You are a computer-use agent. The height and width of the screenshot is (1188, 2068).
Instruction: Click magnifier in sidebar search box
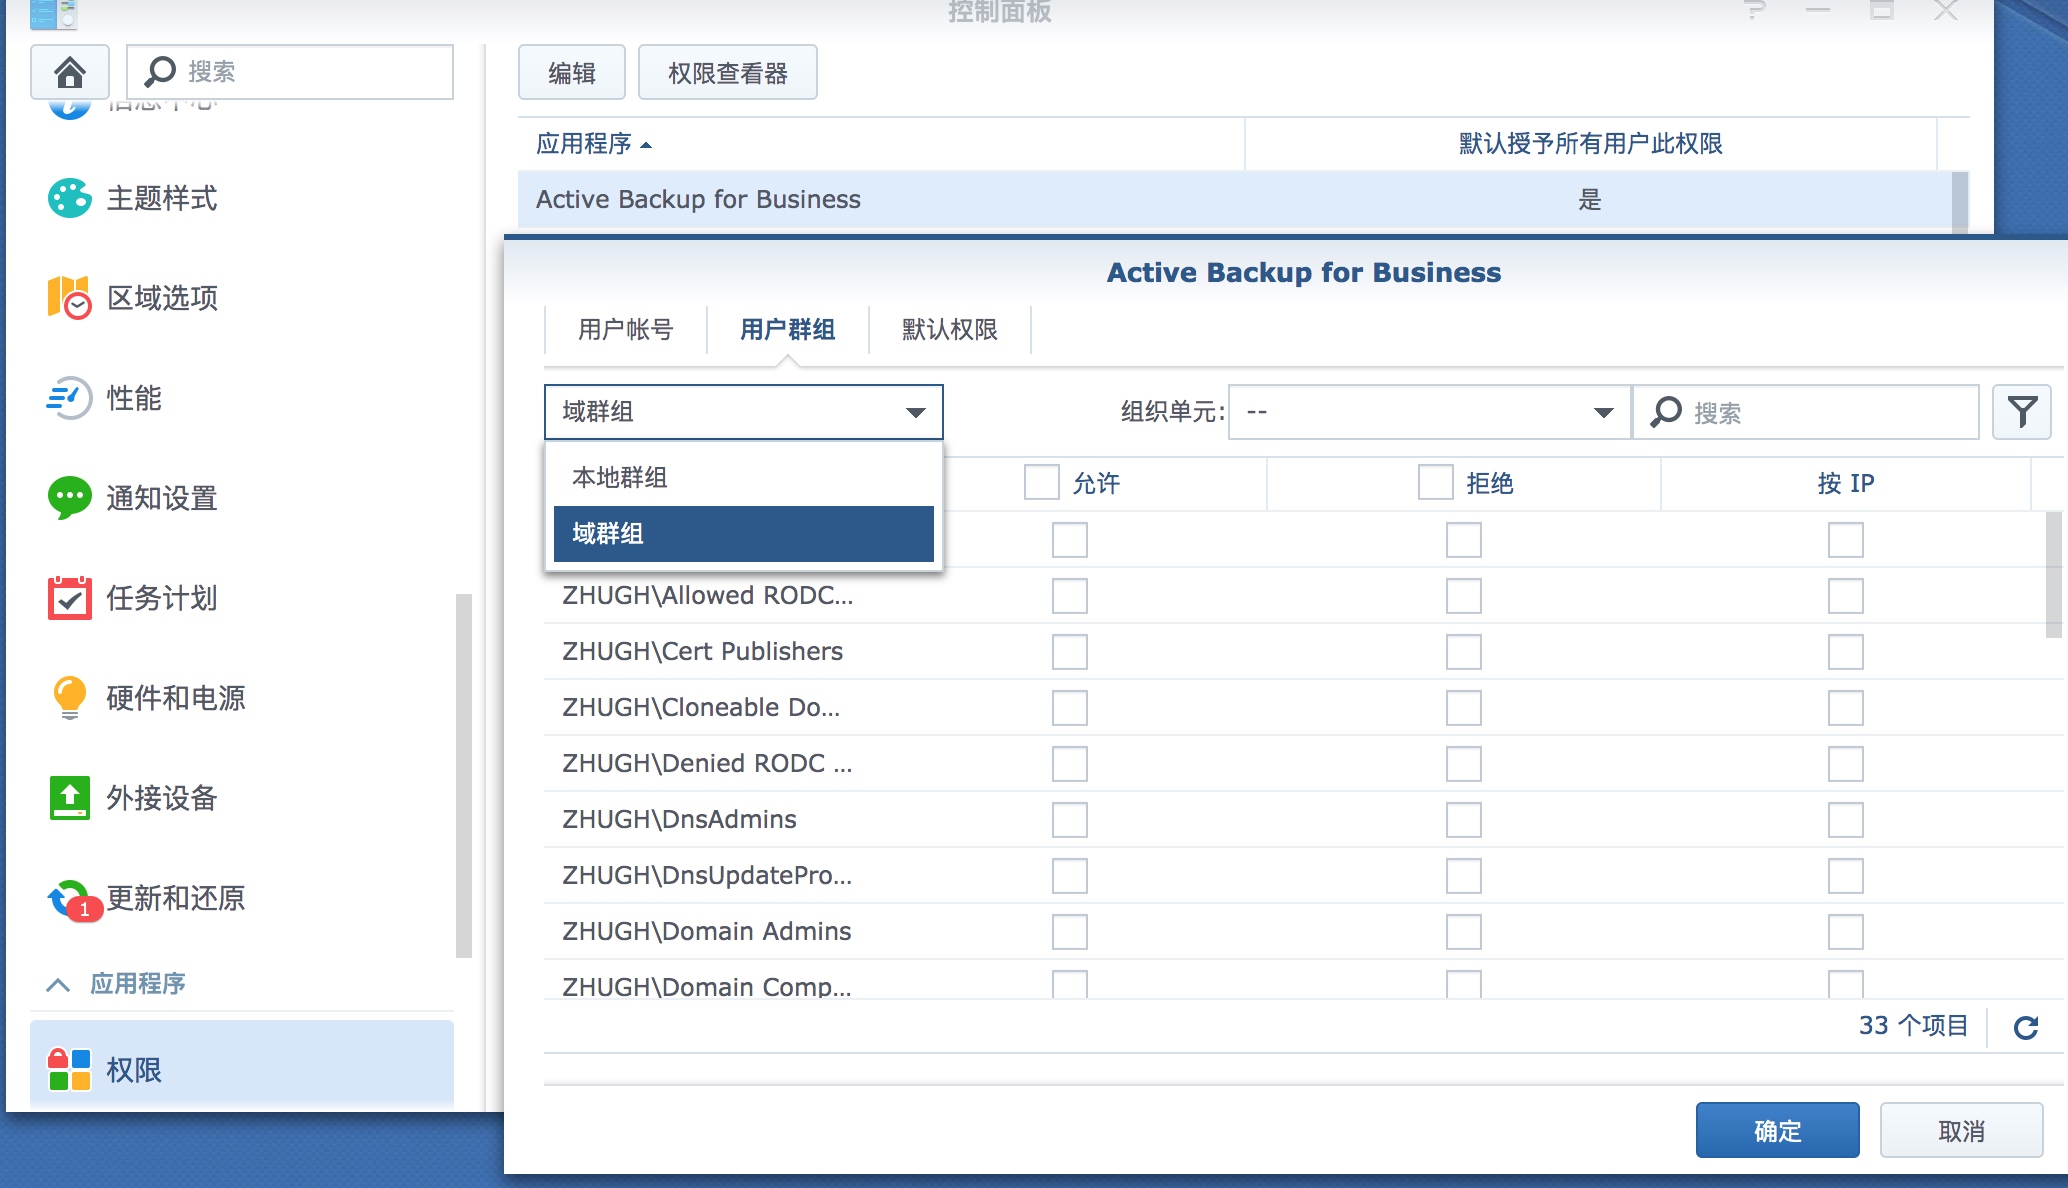coord(160,72)
